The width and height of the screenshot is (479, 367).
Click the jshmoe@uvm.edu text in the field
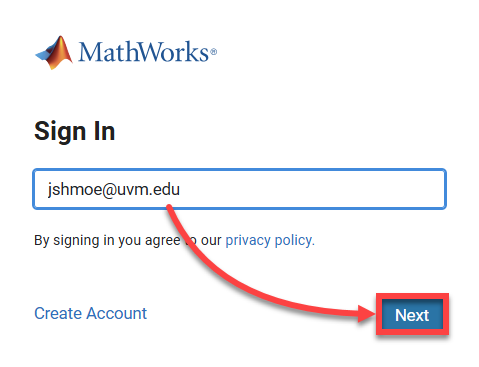click(114, 189)
